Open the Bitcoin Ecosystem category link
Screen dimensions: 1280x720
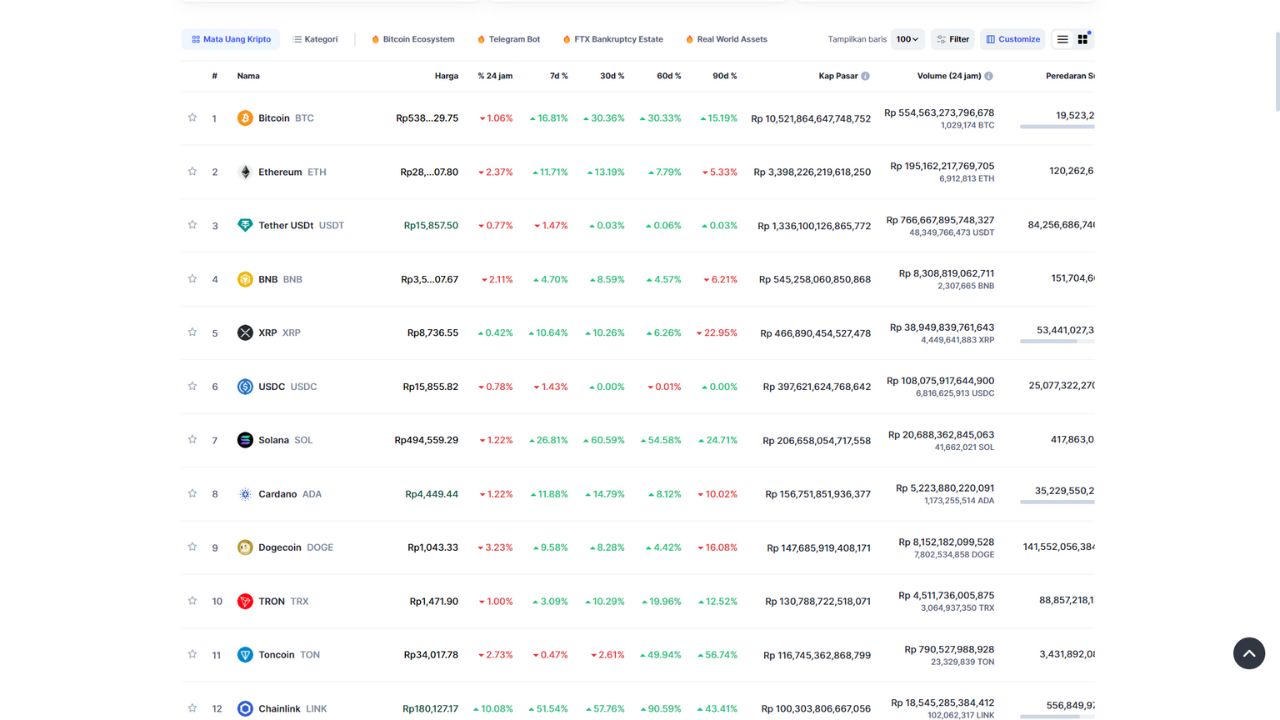point(412,39)
